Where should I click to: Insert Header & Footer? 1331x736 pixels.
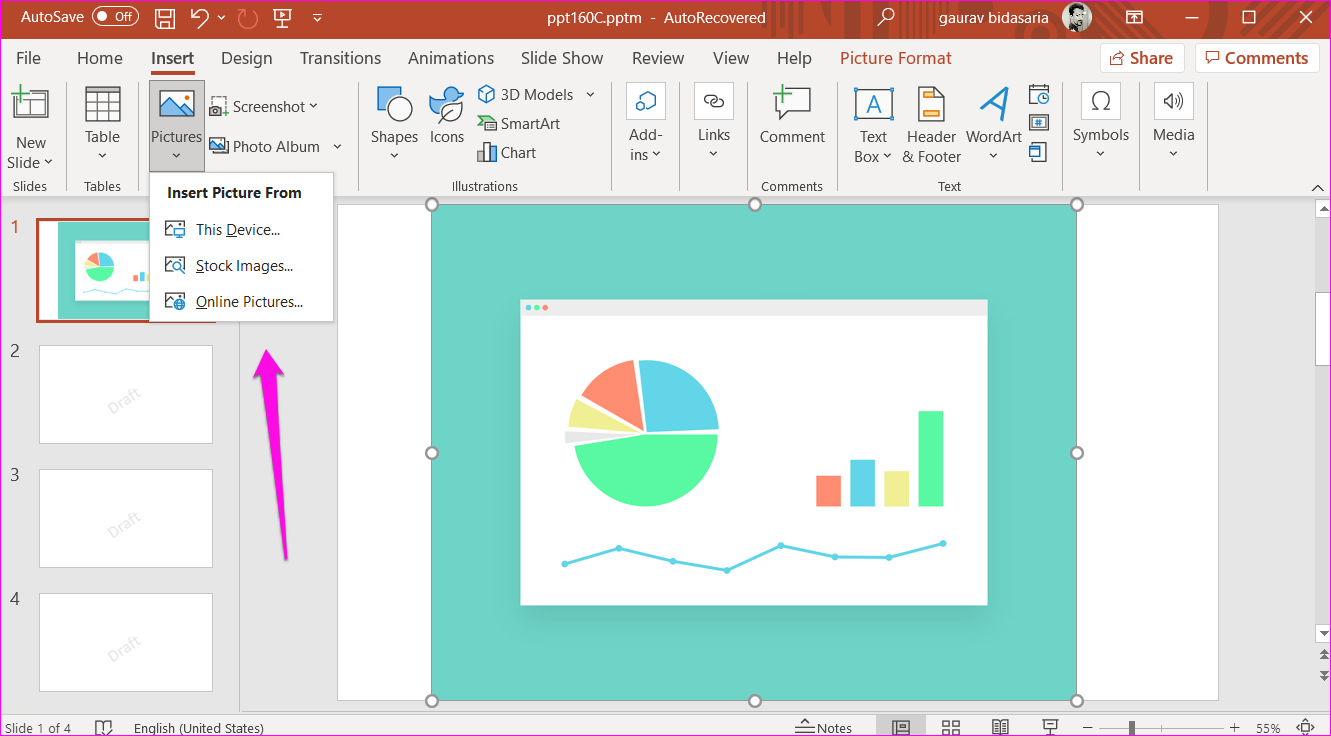pyautogui.click(x=932, y=125)
